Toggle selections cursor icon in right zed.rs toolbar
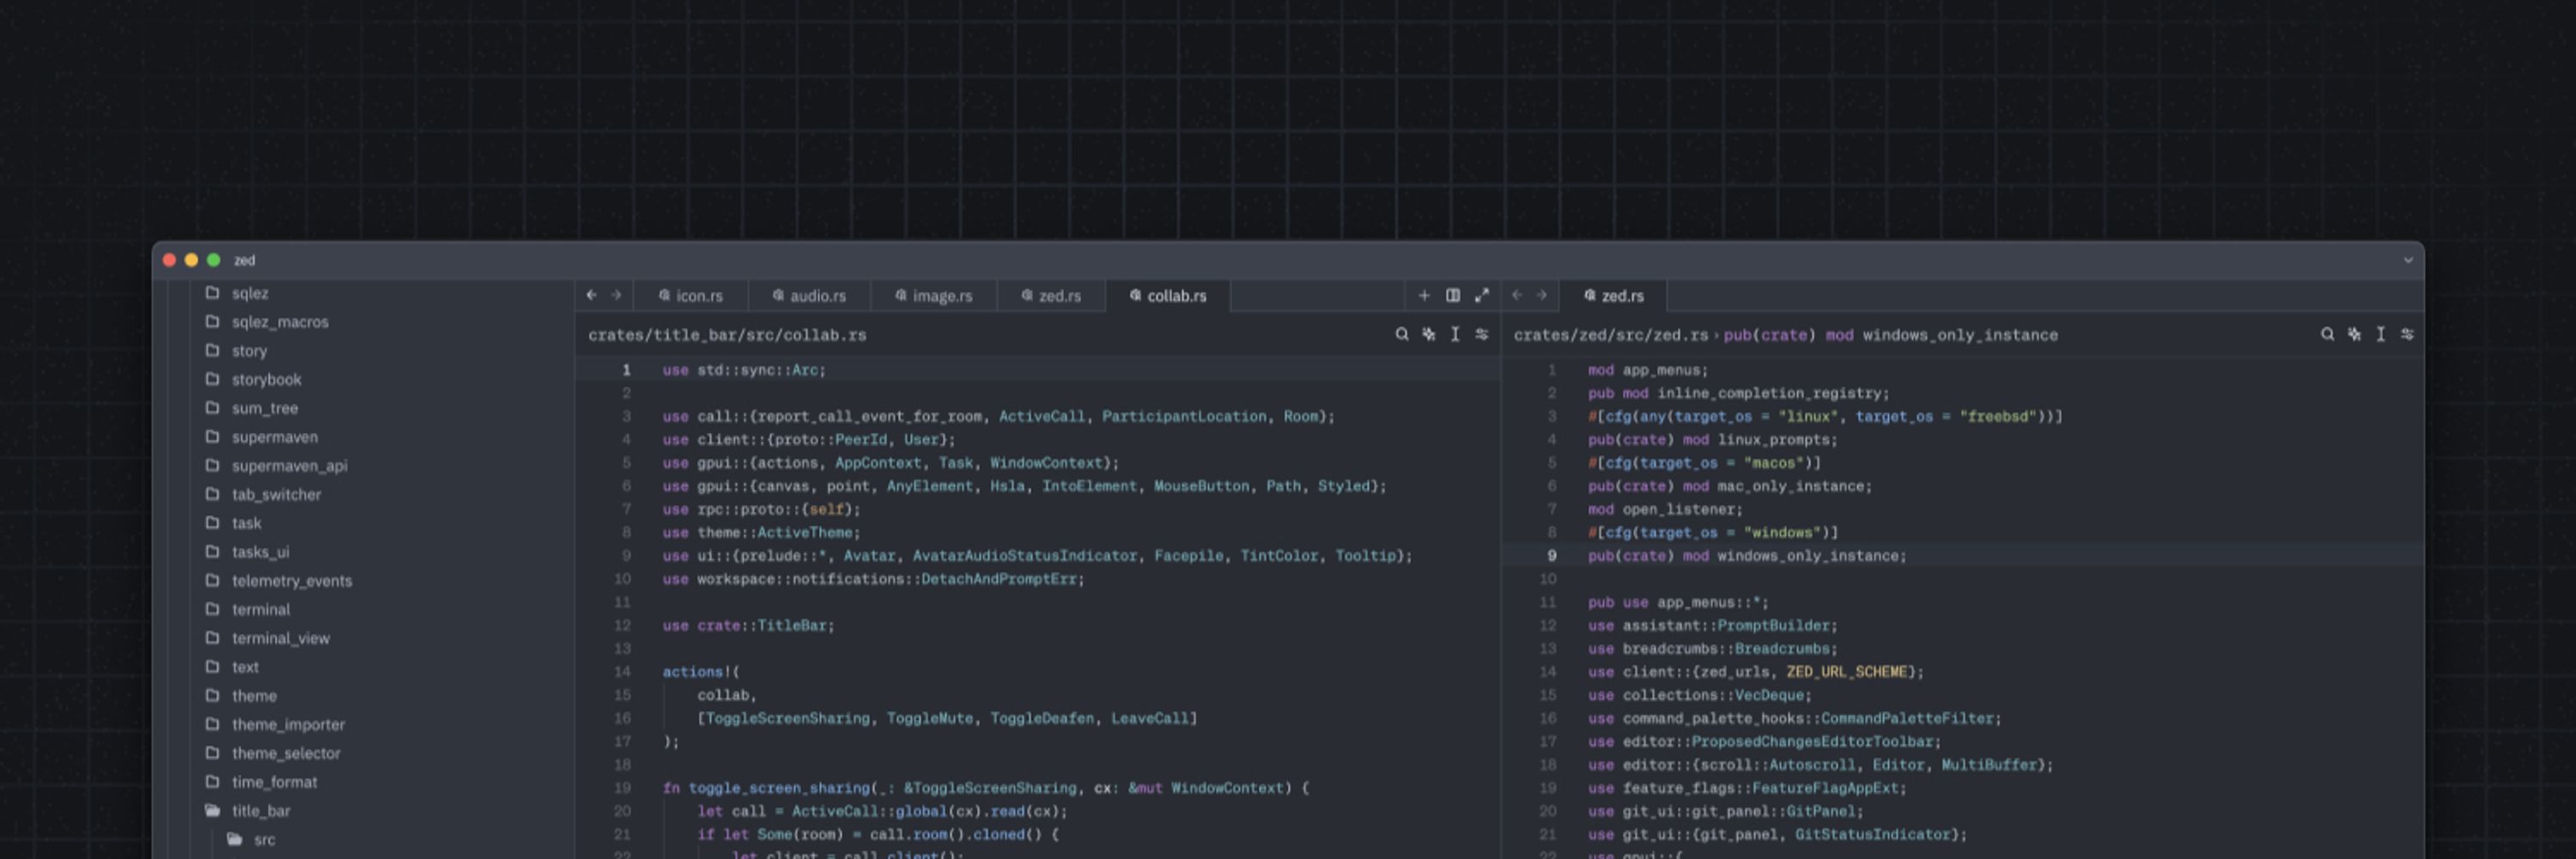 point(2381,334)
